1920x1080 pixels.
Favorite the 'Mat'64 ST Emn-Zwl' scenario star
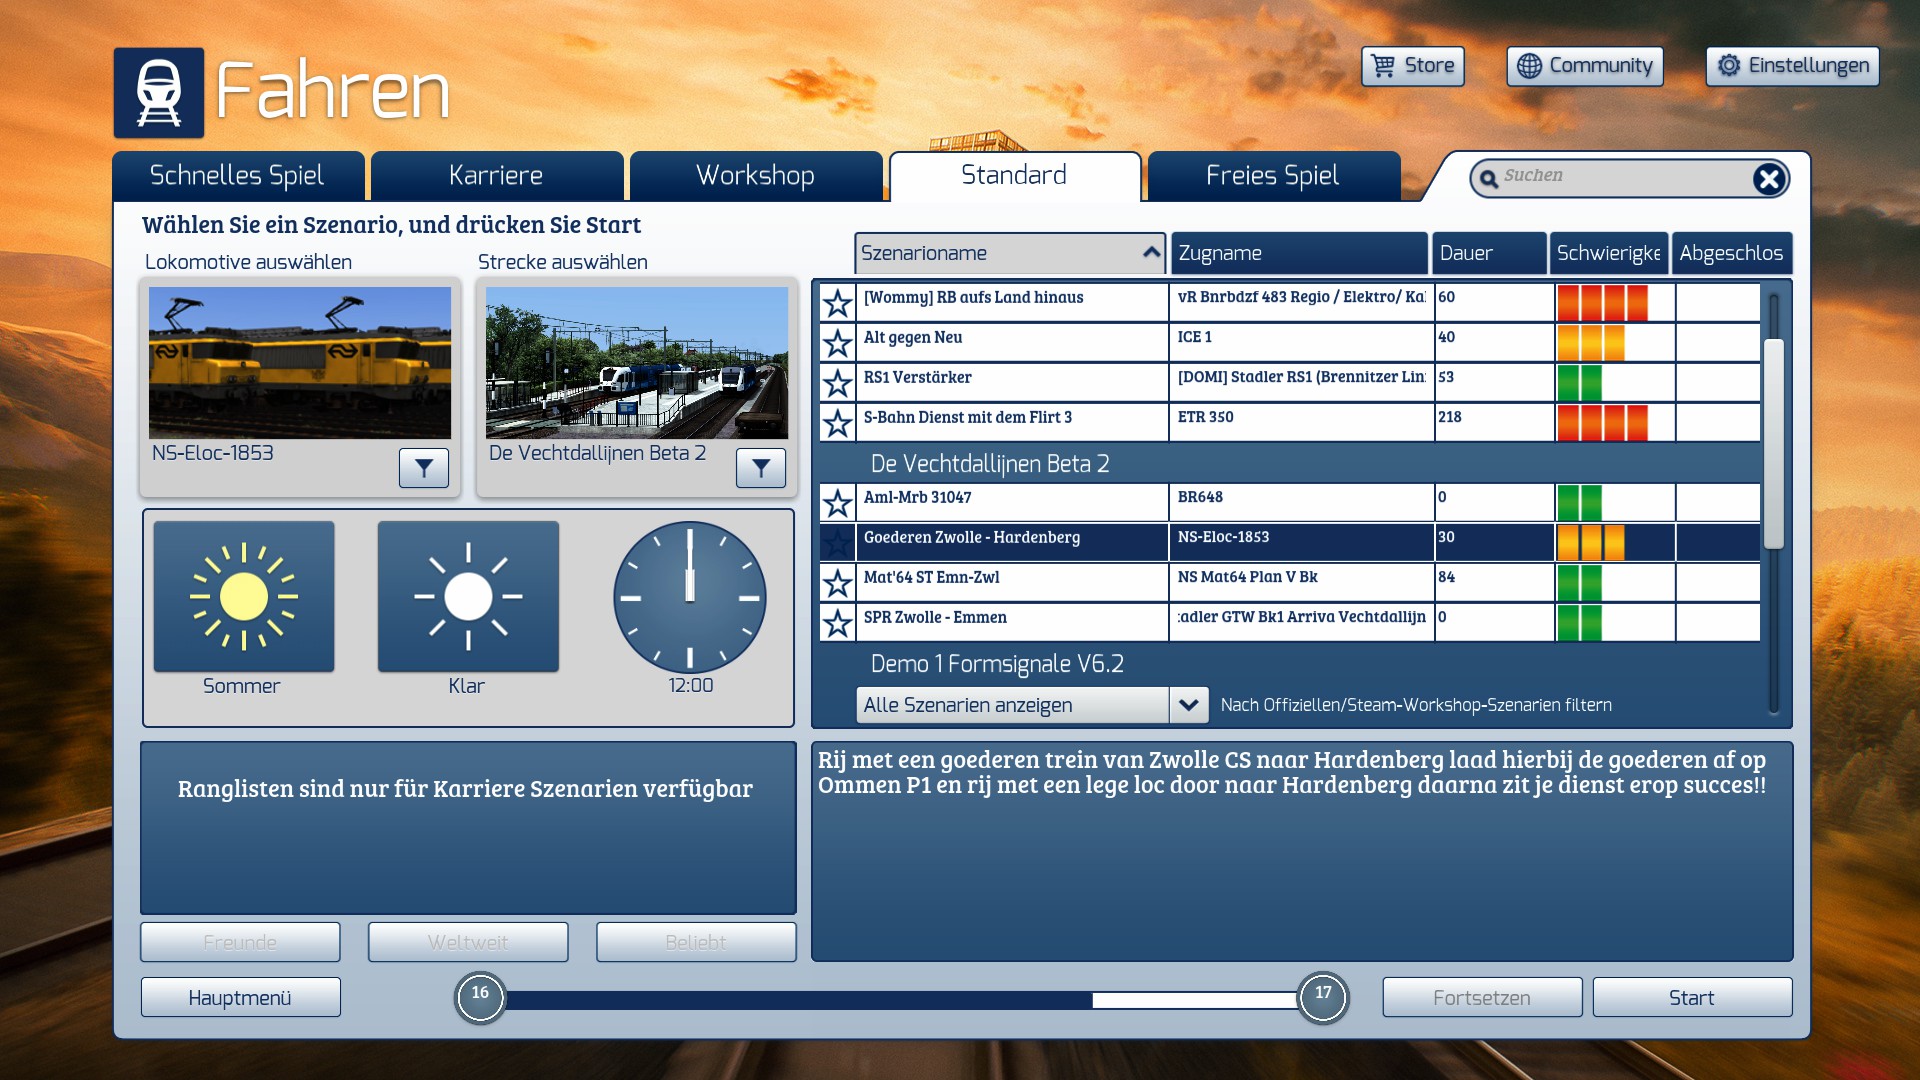[x=838, y=582]
